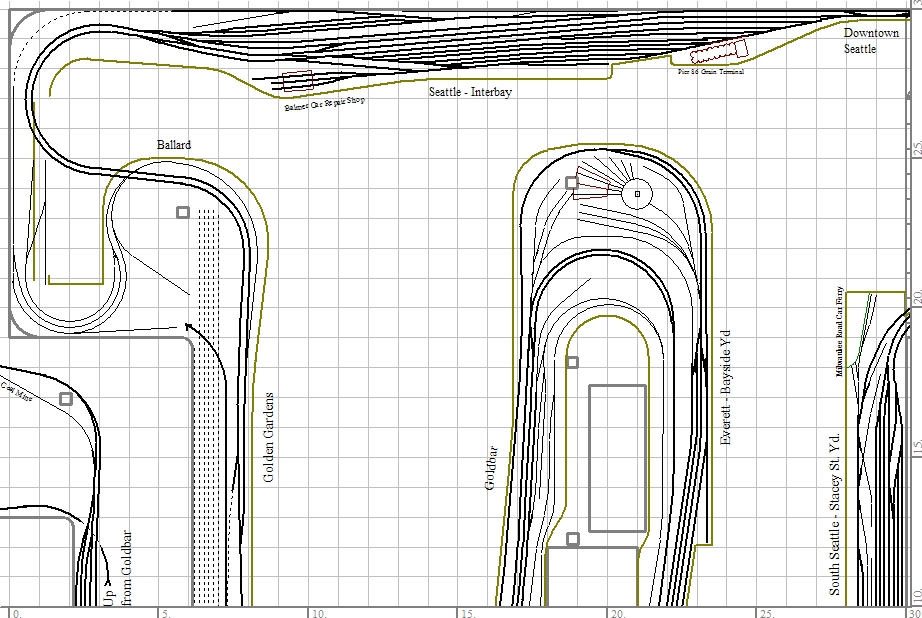
Task: Select the Everett - Bayside Yd label
Action: (x=727, y=384)
